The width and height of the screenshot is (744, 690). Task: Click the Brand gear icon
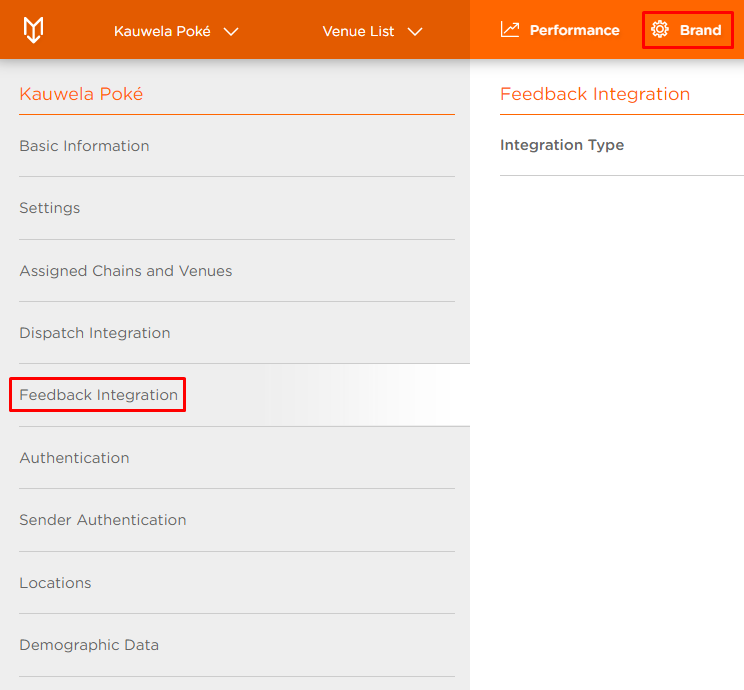click(660, 29)
